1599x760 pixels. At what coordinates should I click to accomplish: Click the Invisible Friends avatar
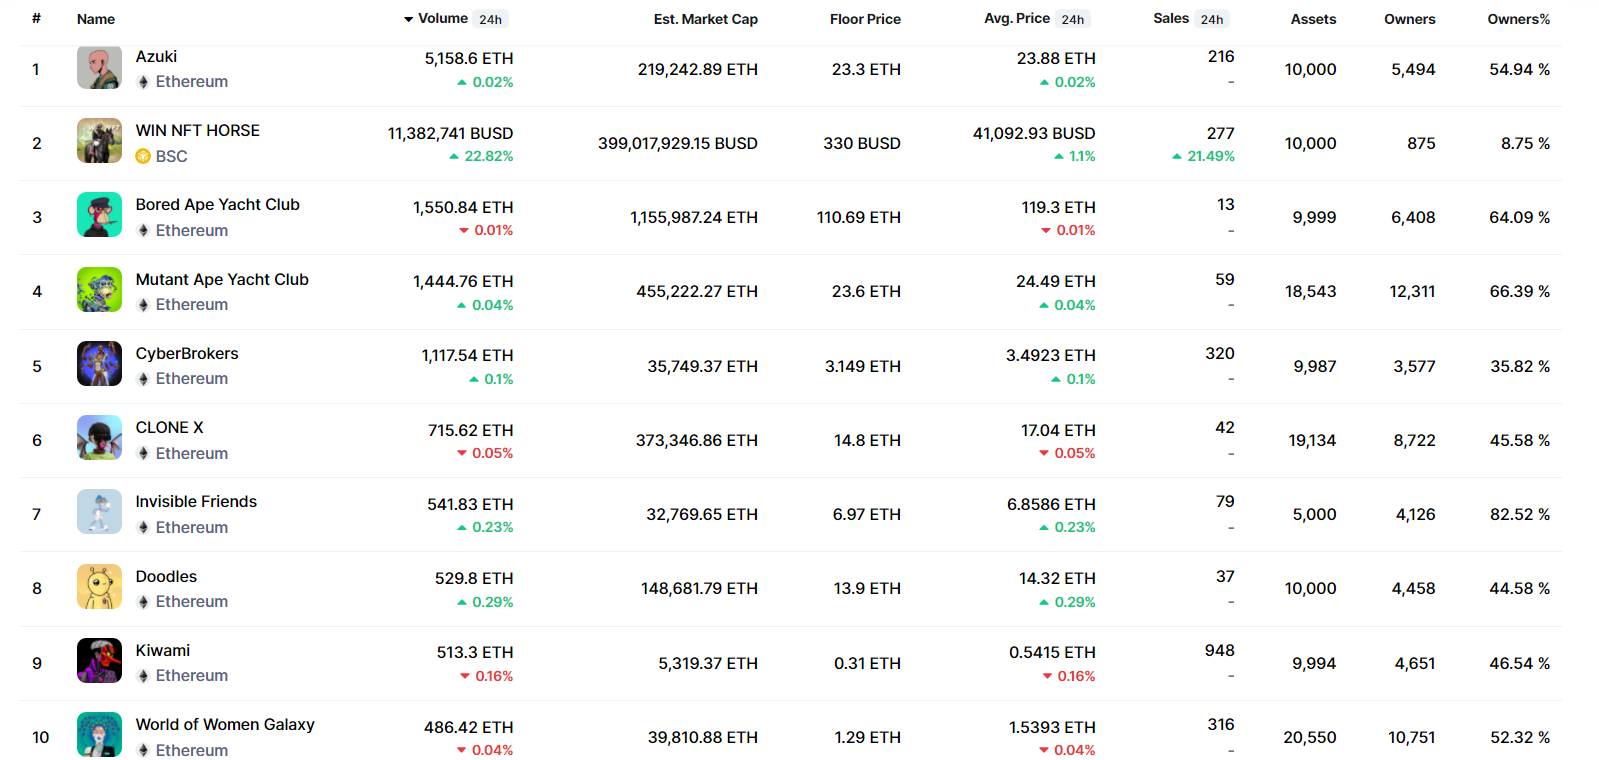pyautogui.click(x=99, y=512)
